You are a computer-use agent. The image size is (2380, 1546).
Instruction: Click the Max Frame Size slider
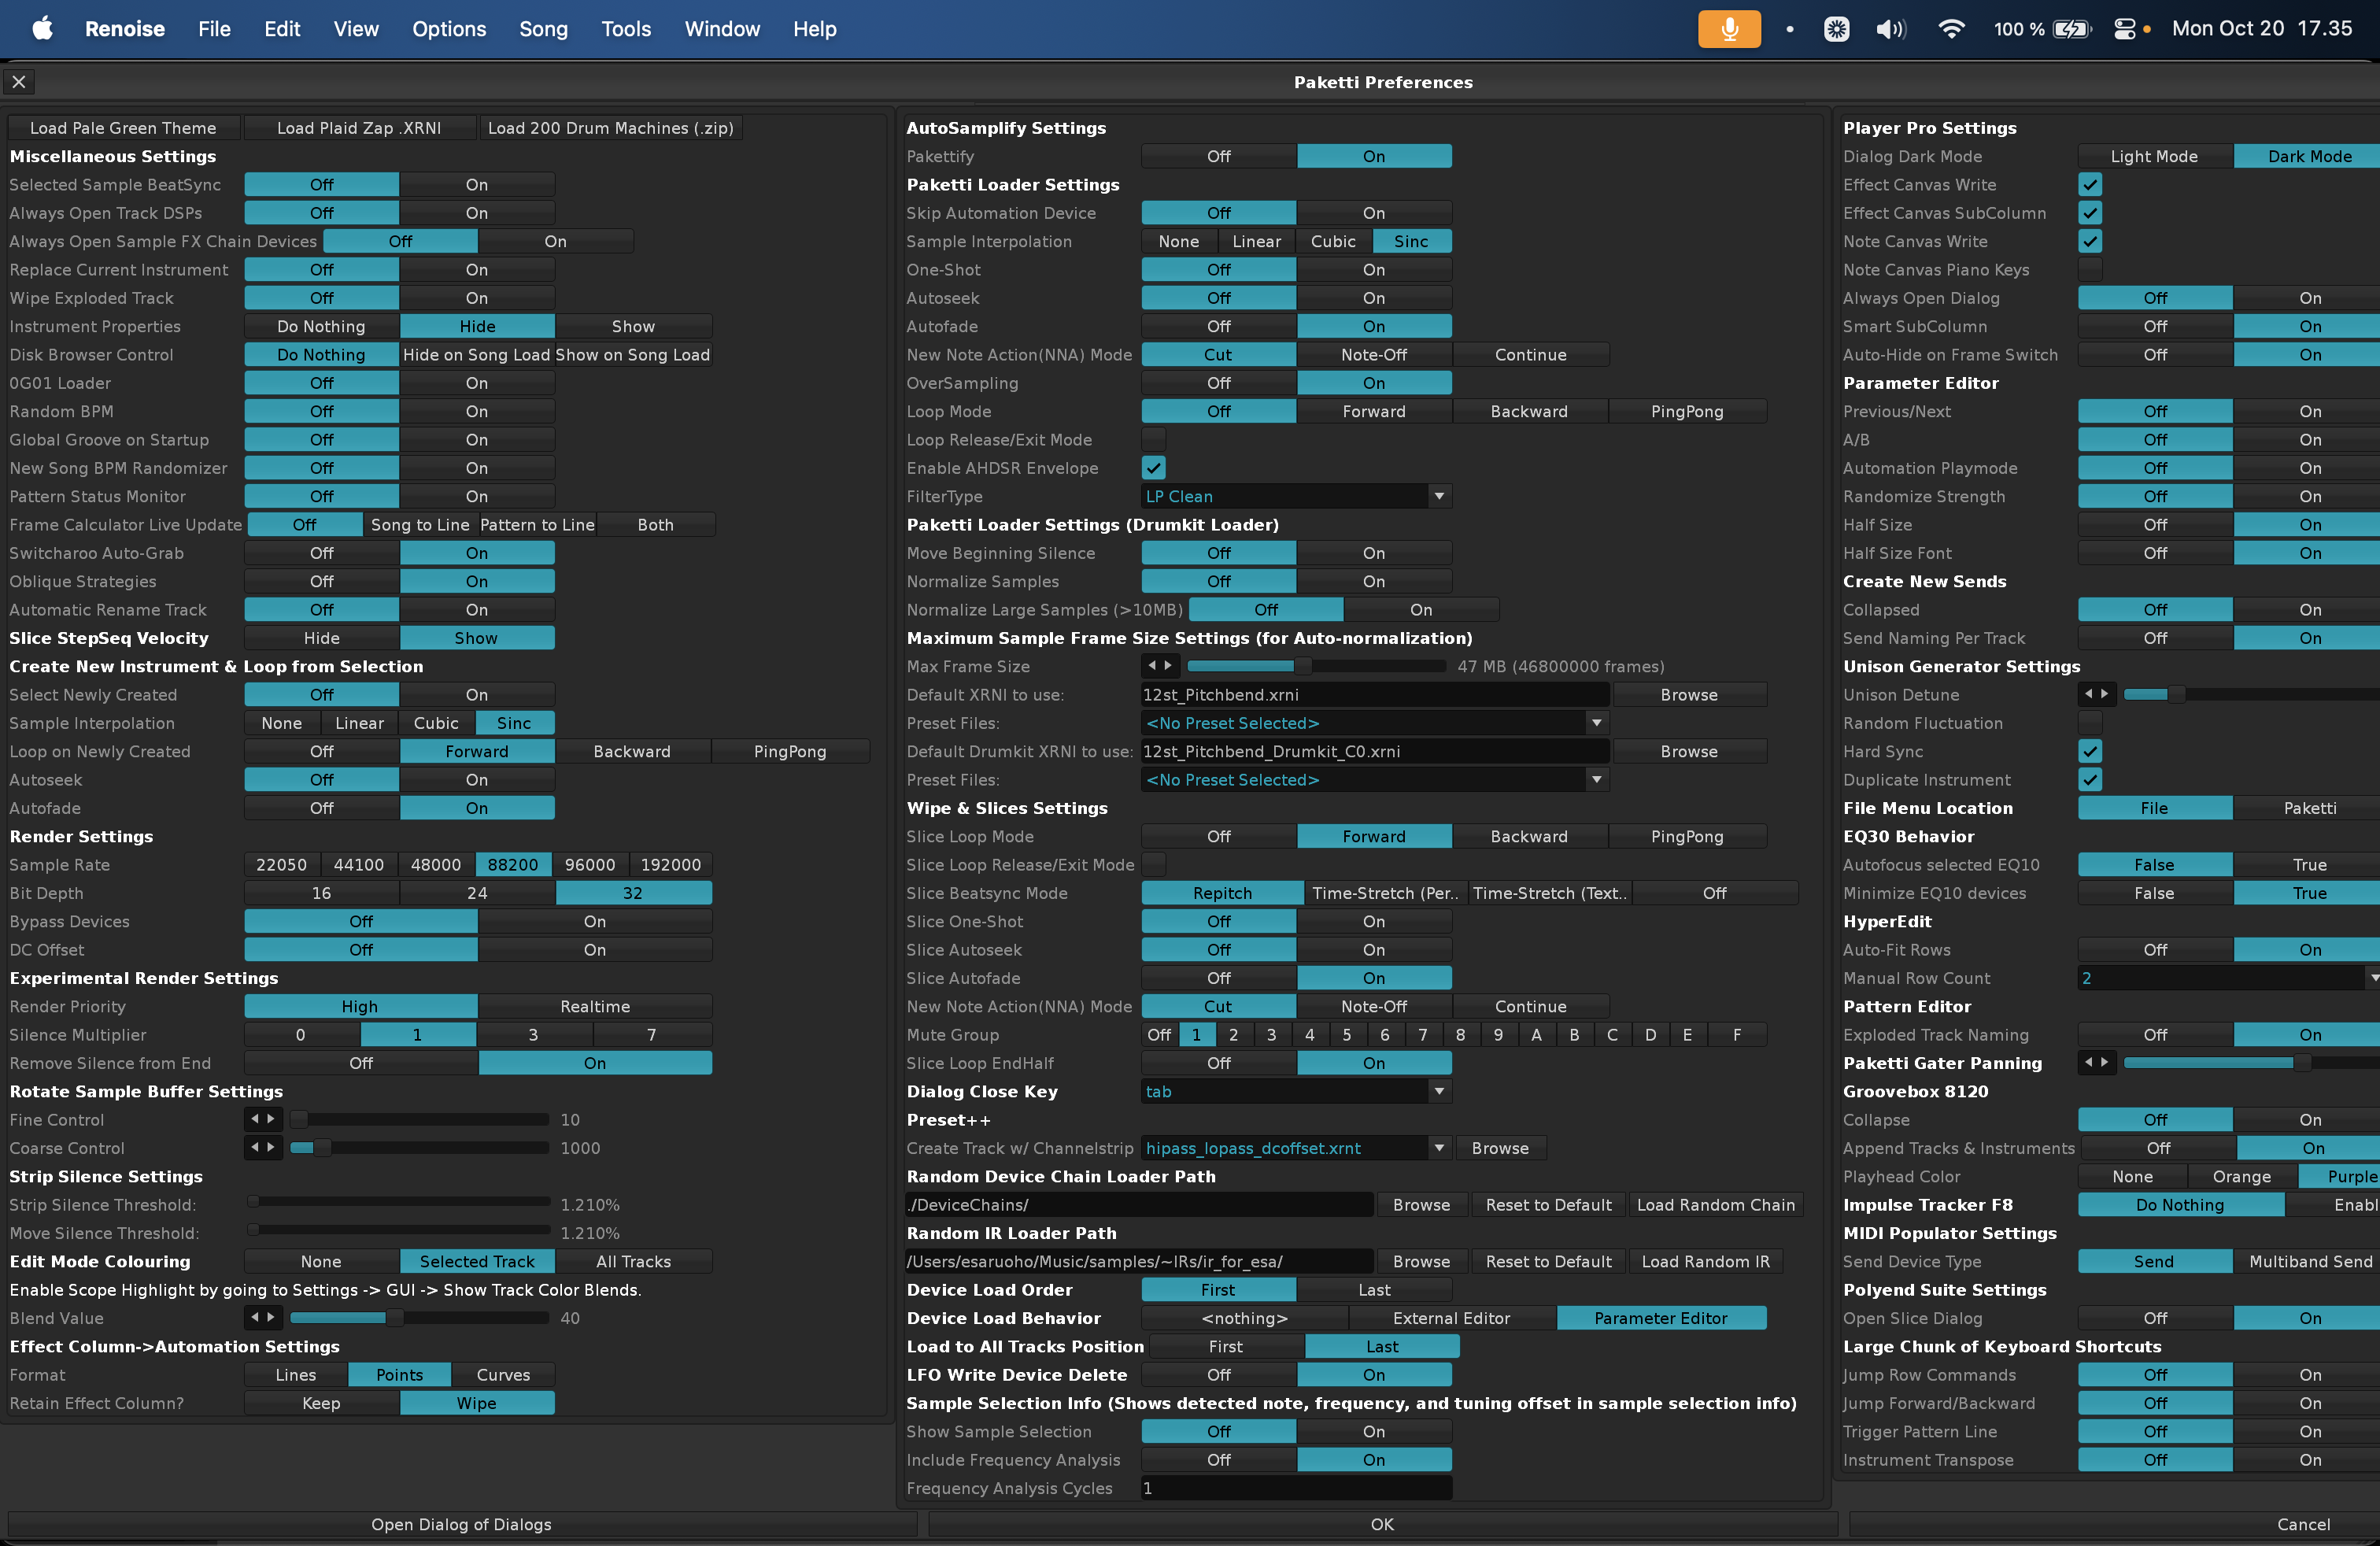click(1314, 666)
